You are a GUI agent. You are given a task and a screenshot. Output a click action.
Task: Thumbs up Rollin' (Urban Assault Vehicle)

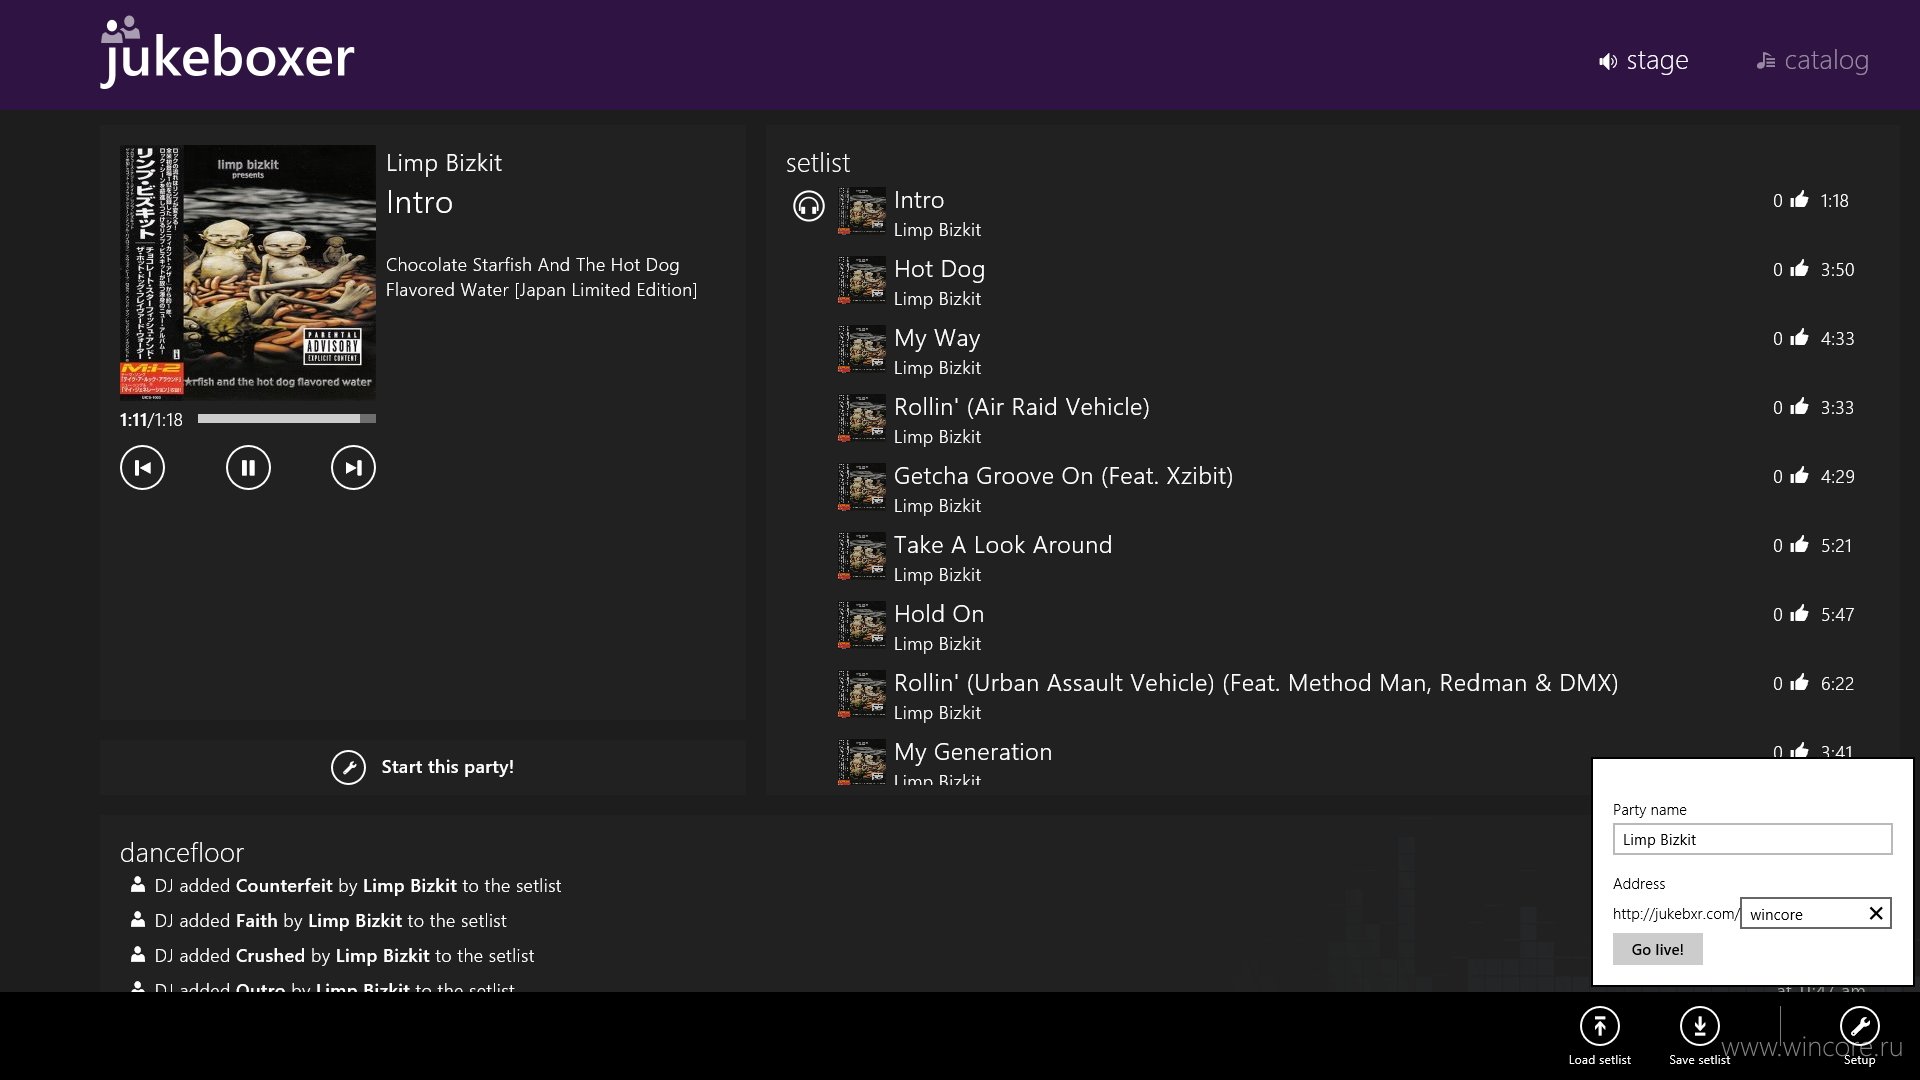click(1799, 683)
